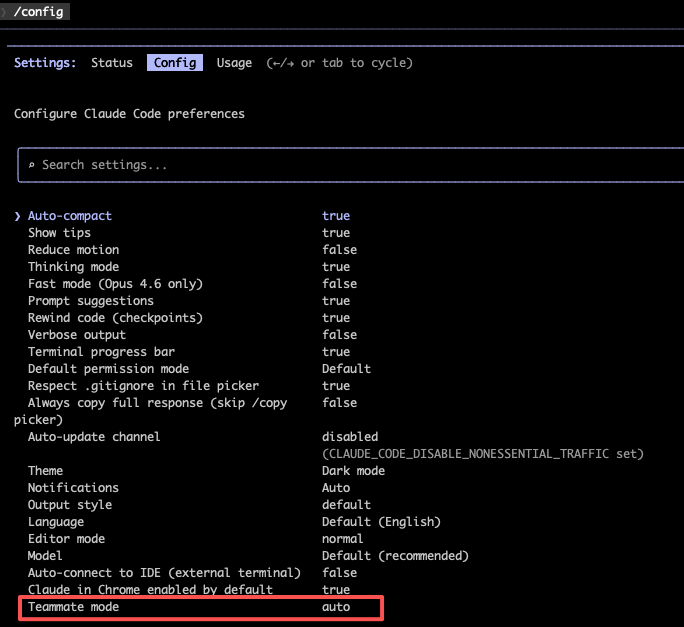Viewport: 684px width, 627px height.
Task: Toggle the Show tips value
Action: click(x=336, y=233)
